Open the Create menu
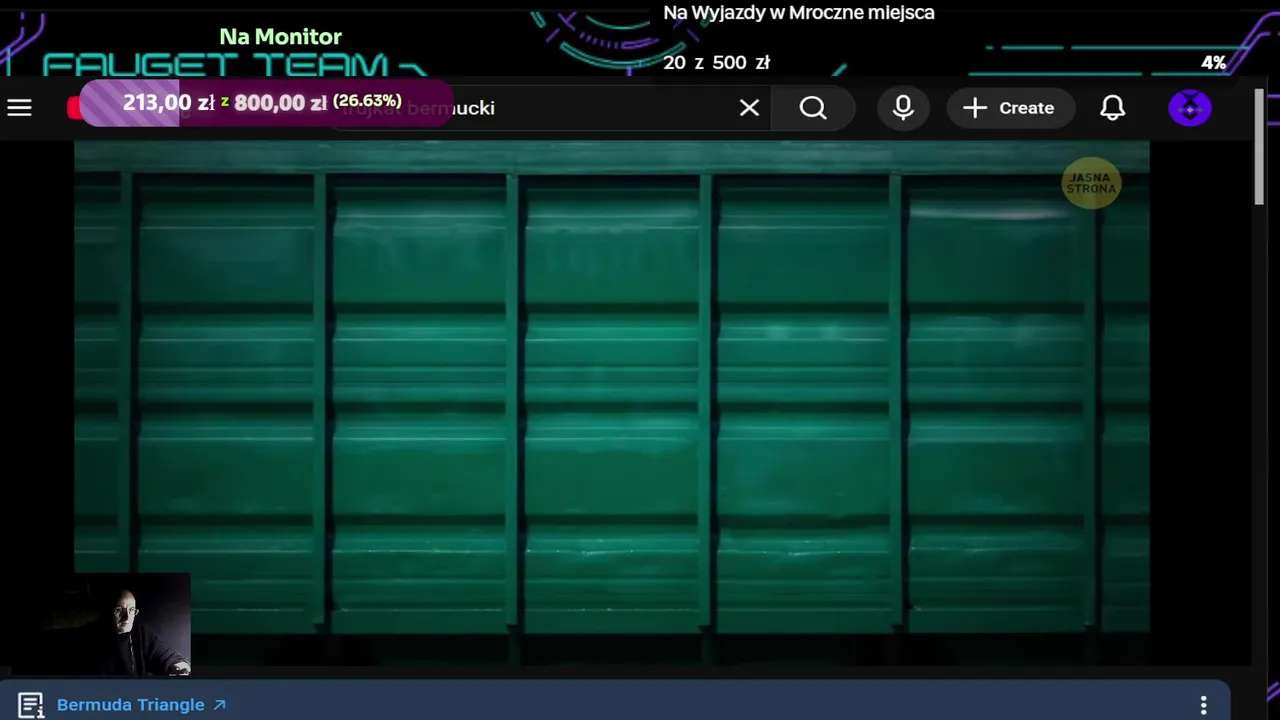 1009,108
